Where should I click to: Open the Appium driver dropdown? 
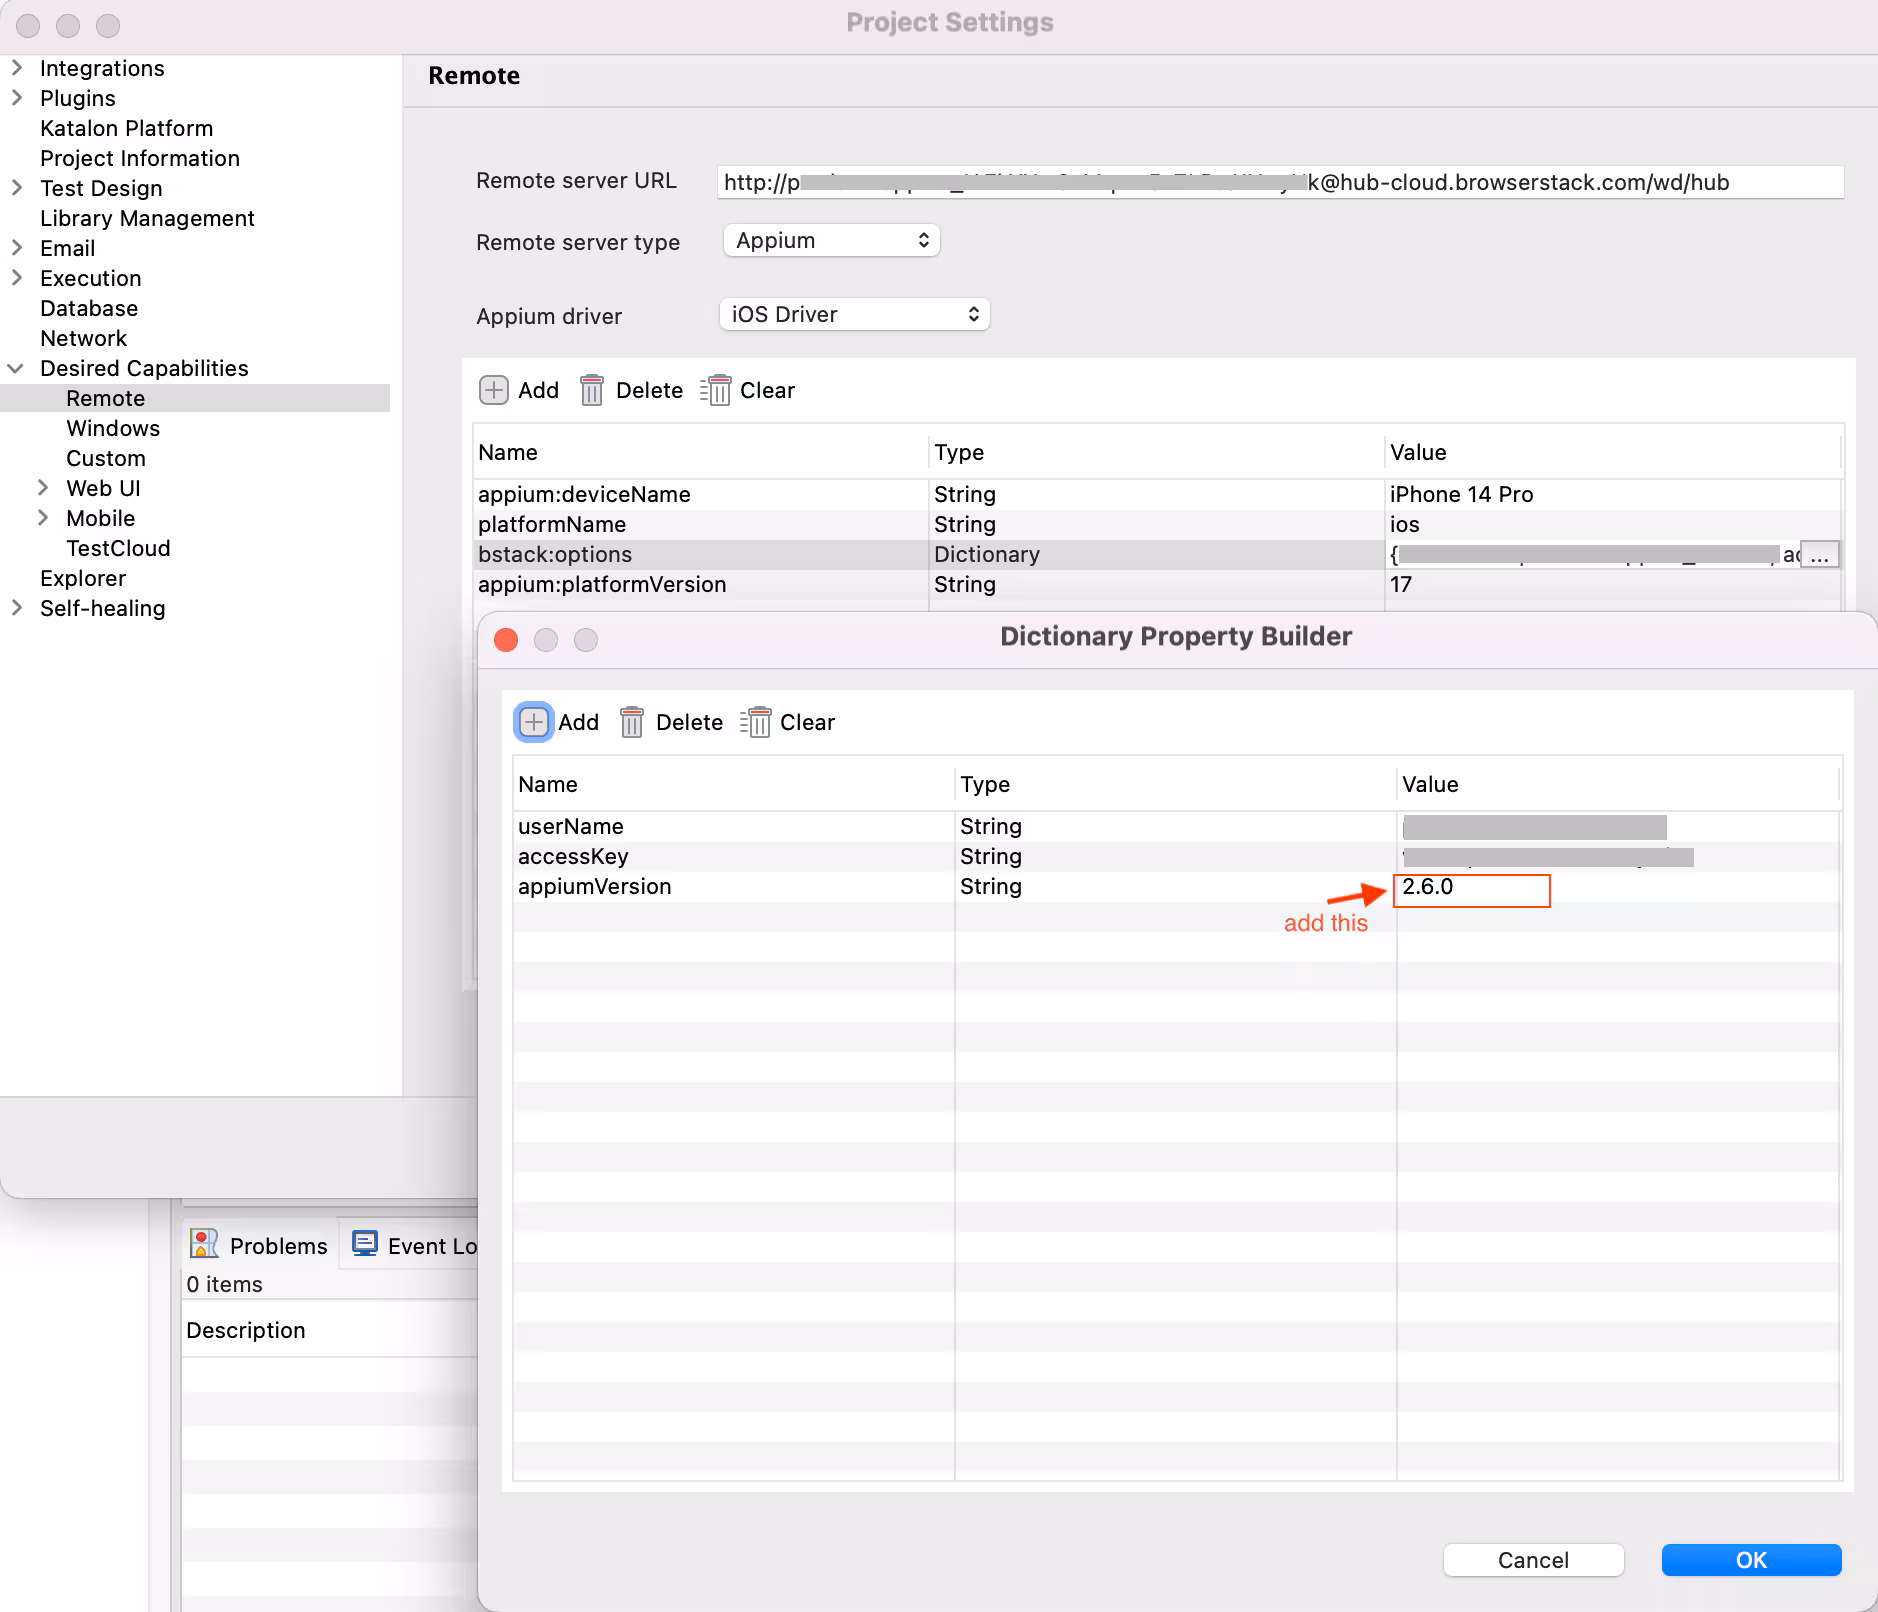(x=854, y=315)
